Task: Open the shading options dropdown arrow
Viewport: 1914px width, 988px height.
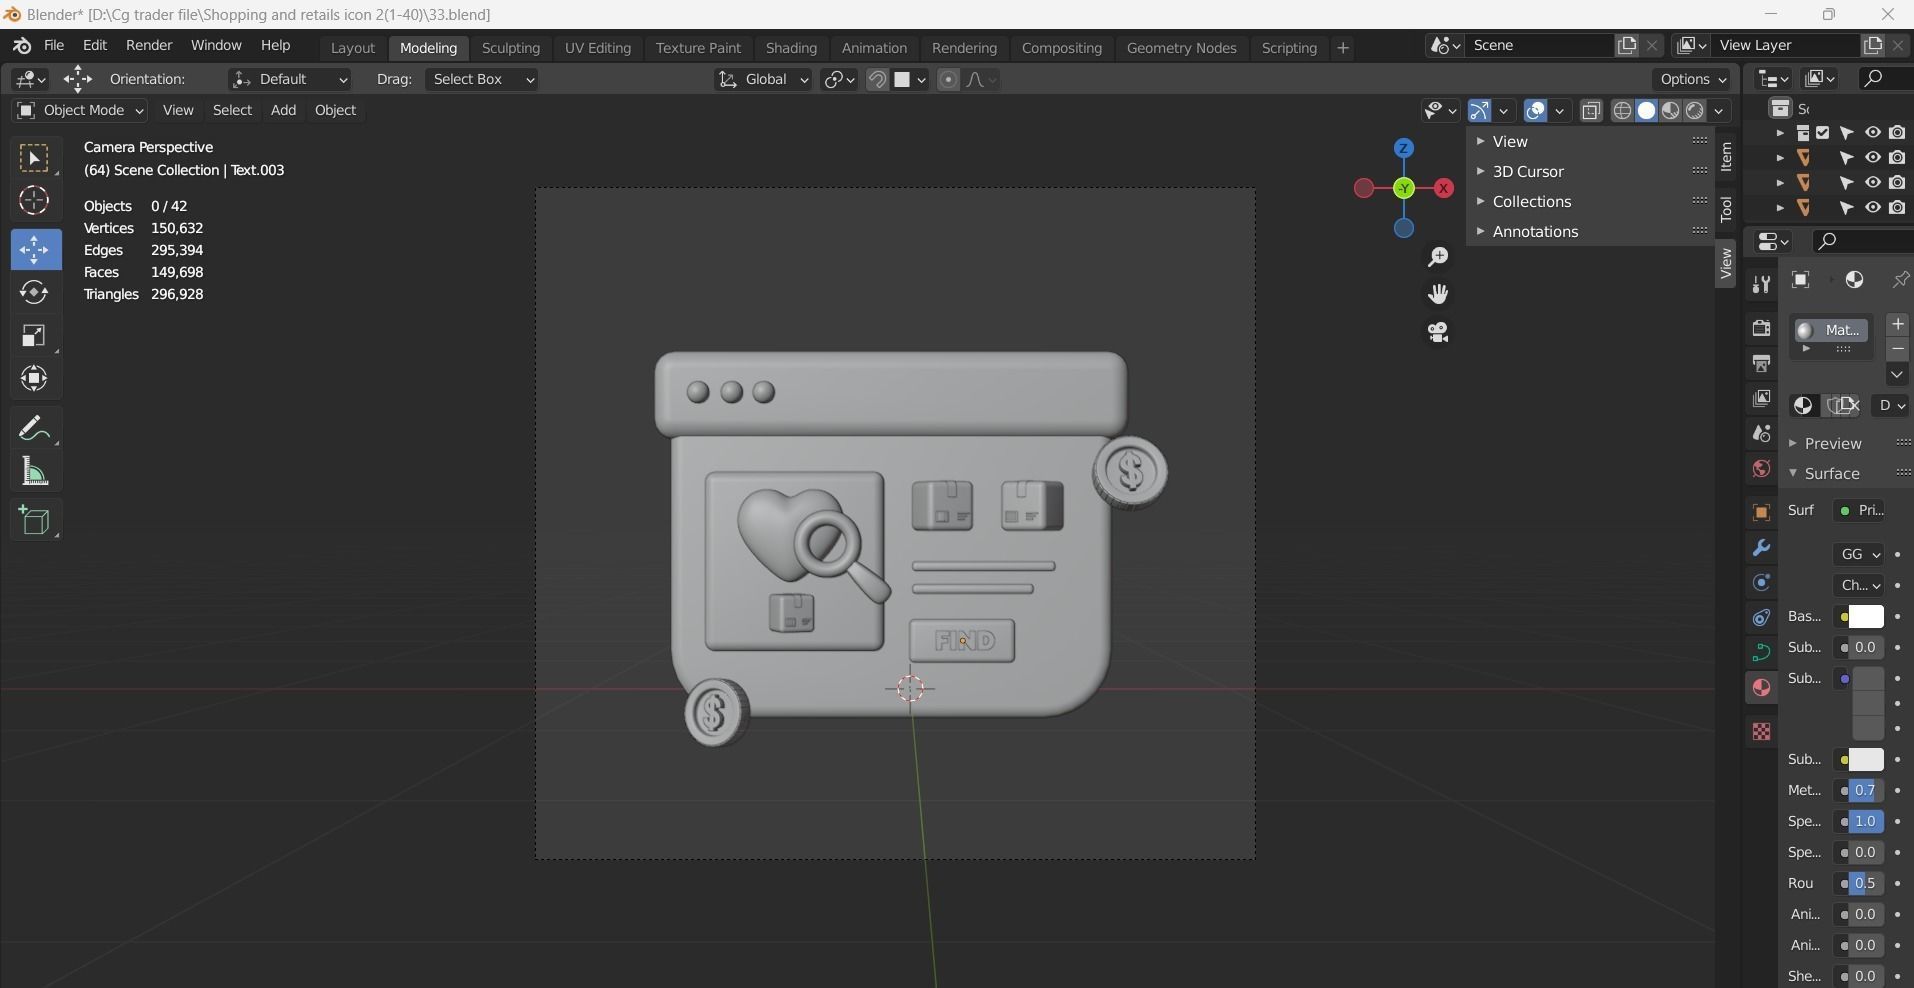Action: pos(1719,111)
